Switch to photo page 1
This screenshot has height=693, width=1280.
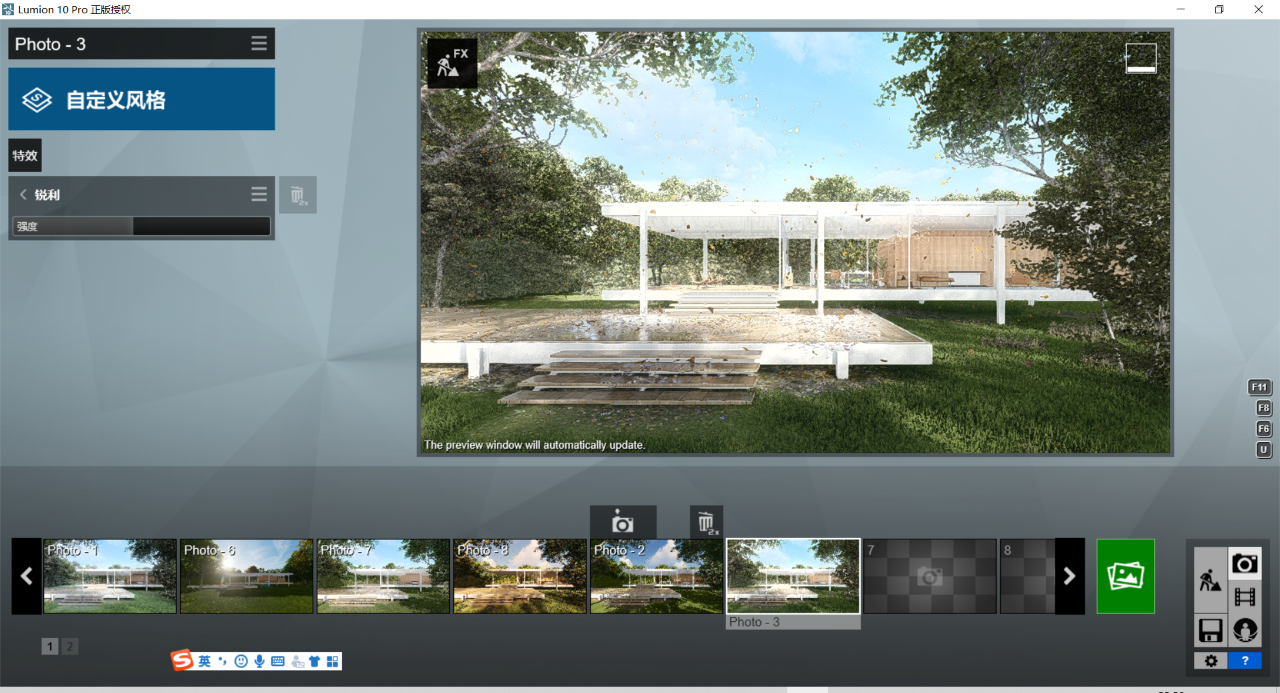50,646
